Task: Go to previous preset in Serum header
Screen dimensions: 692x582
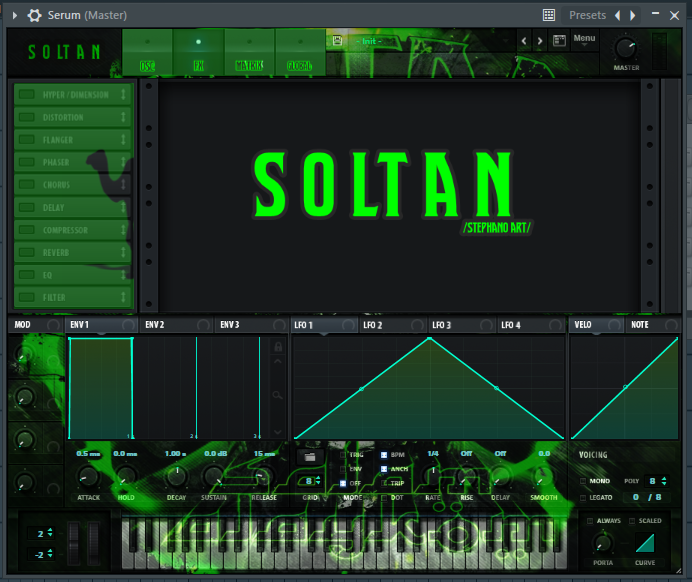Action: click(524, 41)
